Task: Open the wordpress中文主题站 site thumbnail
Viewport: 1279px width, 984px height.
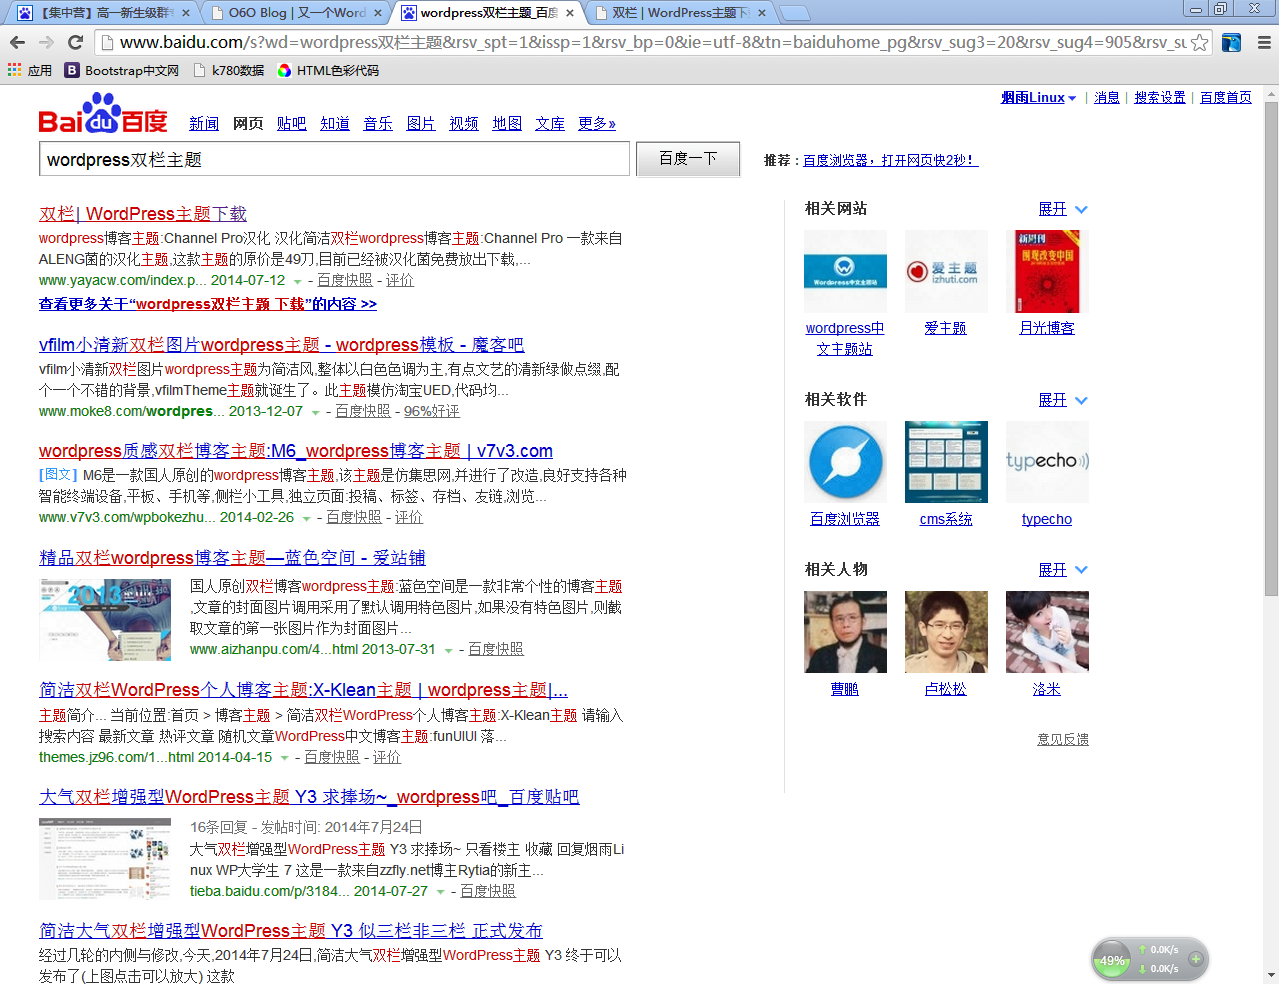Action: point(845,271)
